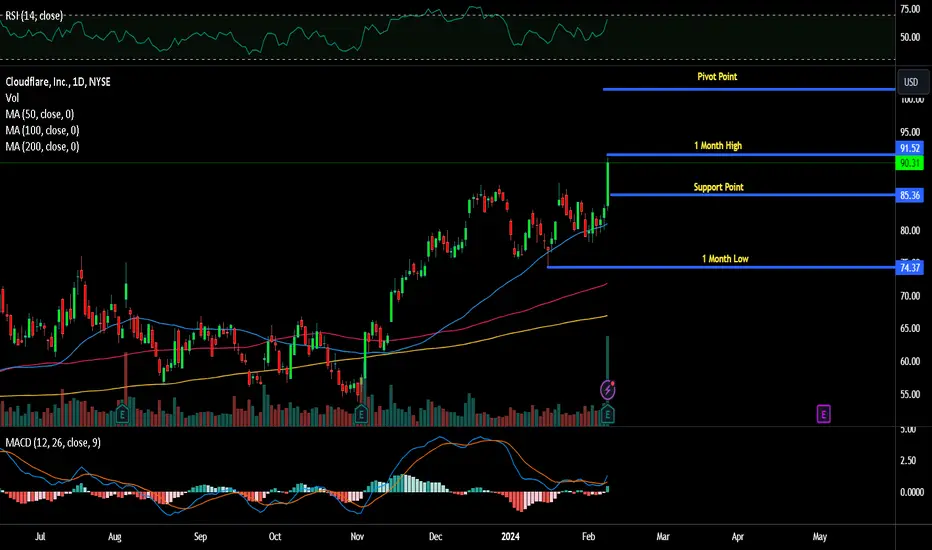Click the RSI (14, close) legend
Screen dimensions: 932x550
(34, 15)
